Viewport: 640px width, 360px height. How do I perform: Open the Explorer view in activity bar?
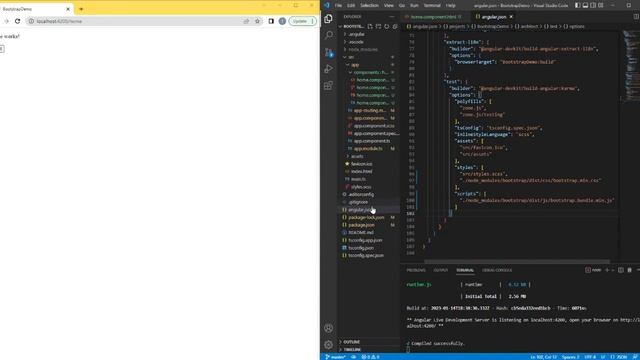point(328,19)
